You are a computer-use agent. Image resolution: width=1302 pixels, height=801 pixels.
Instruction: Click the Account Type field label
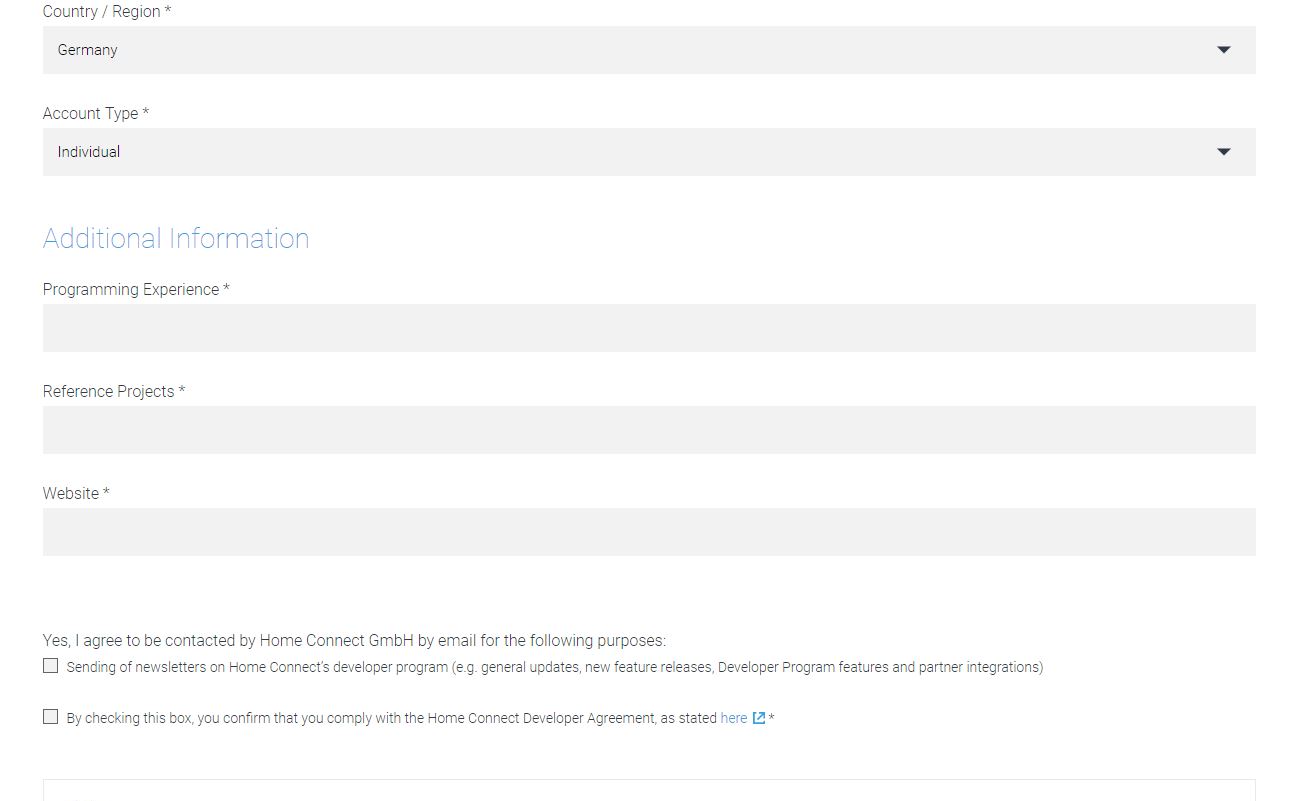point(96,114)
